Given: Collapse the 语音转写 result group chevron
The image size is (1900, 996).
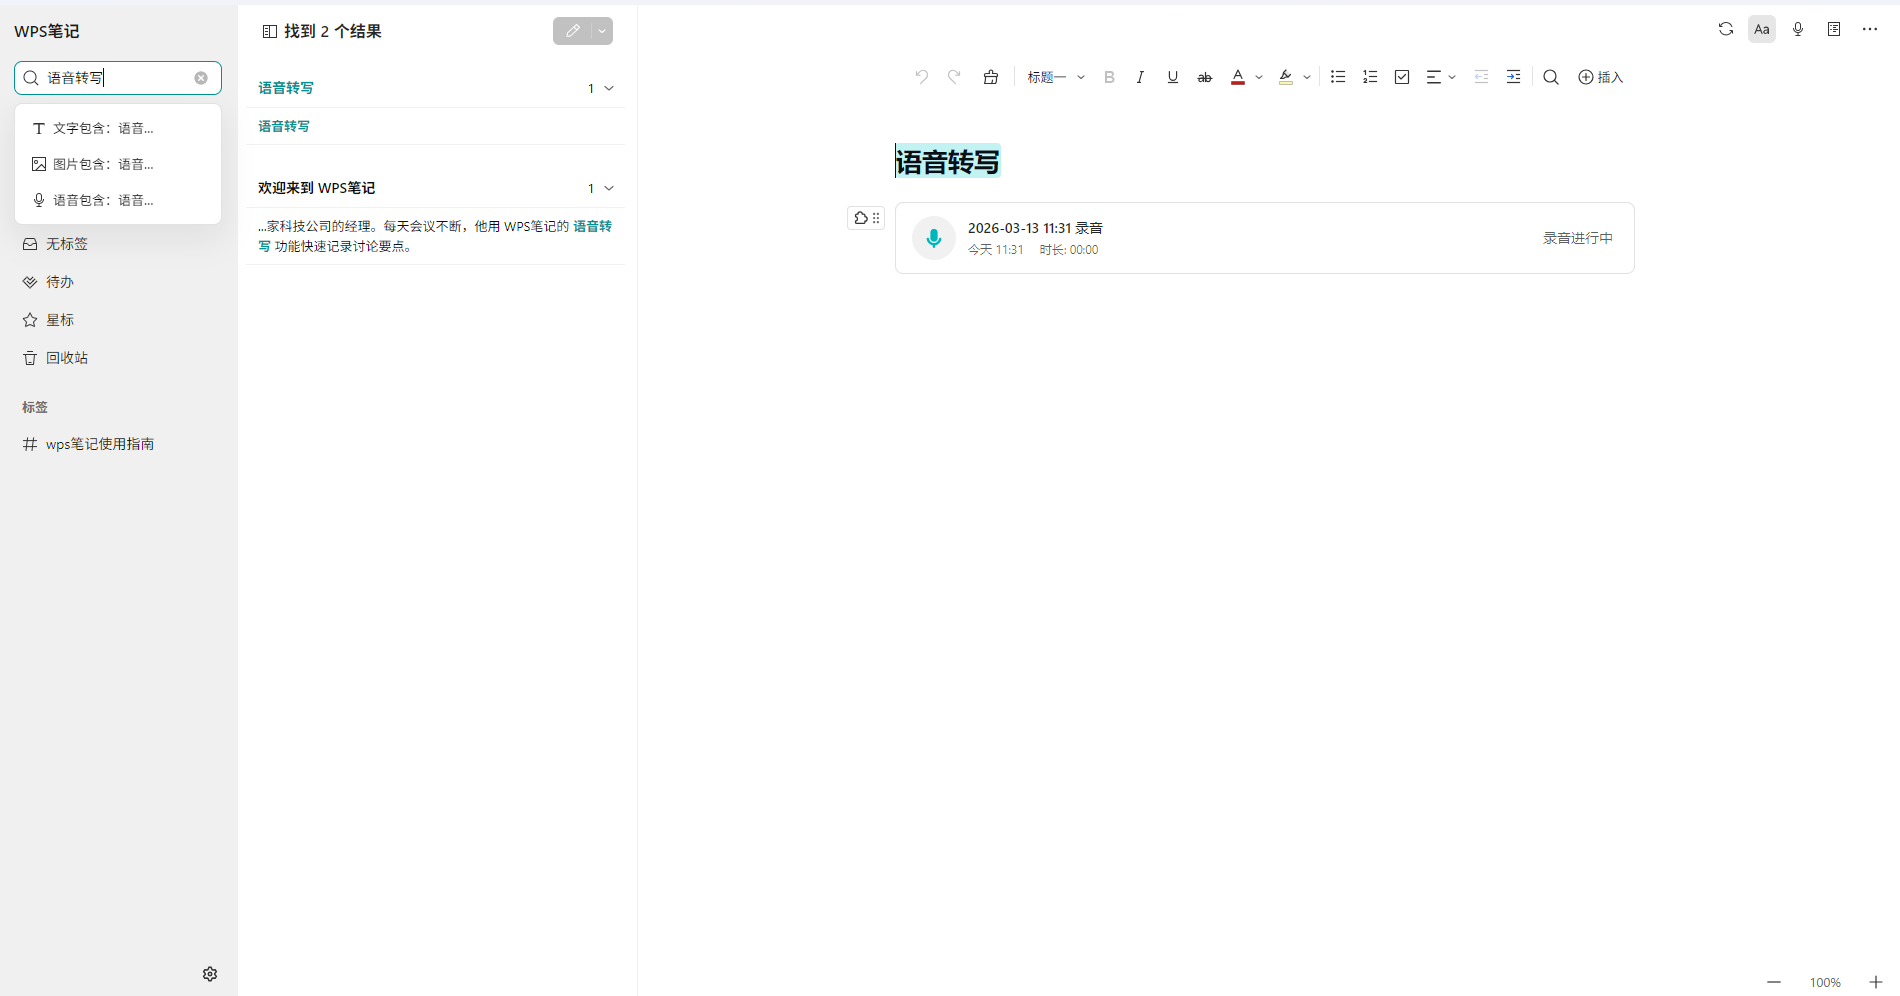Looking at the screenshot, I should 609,88.
